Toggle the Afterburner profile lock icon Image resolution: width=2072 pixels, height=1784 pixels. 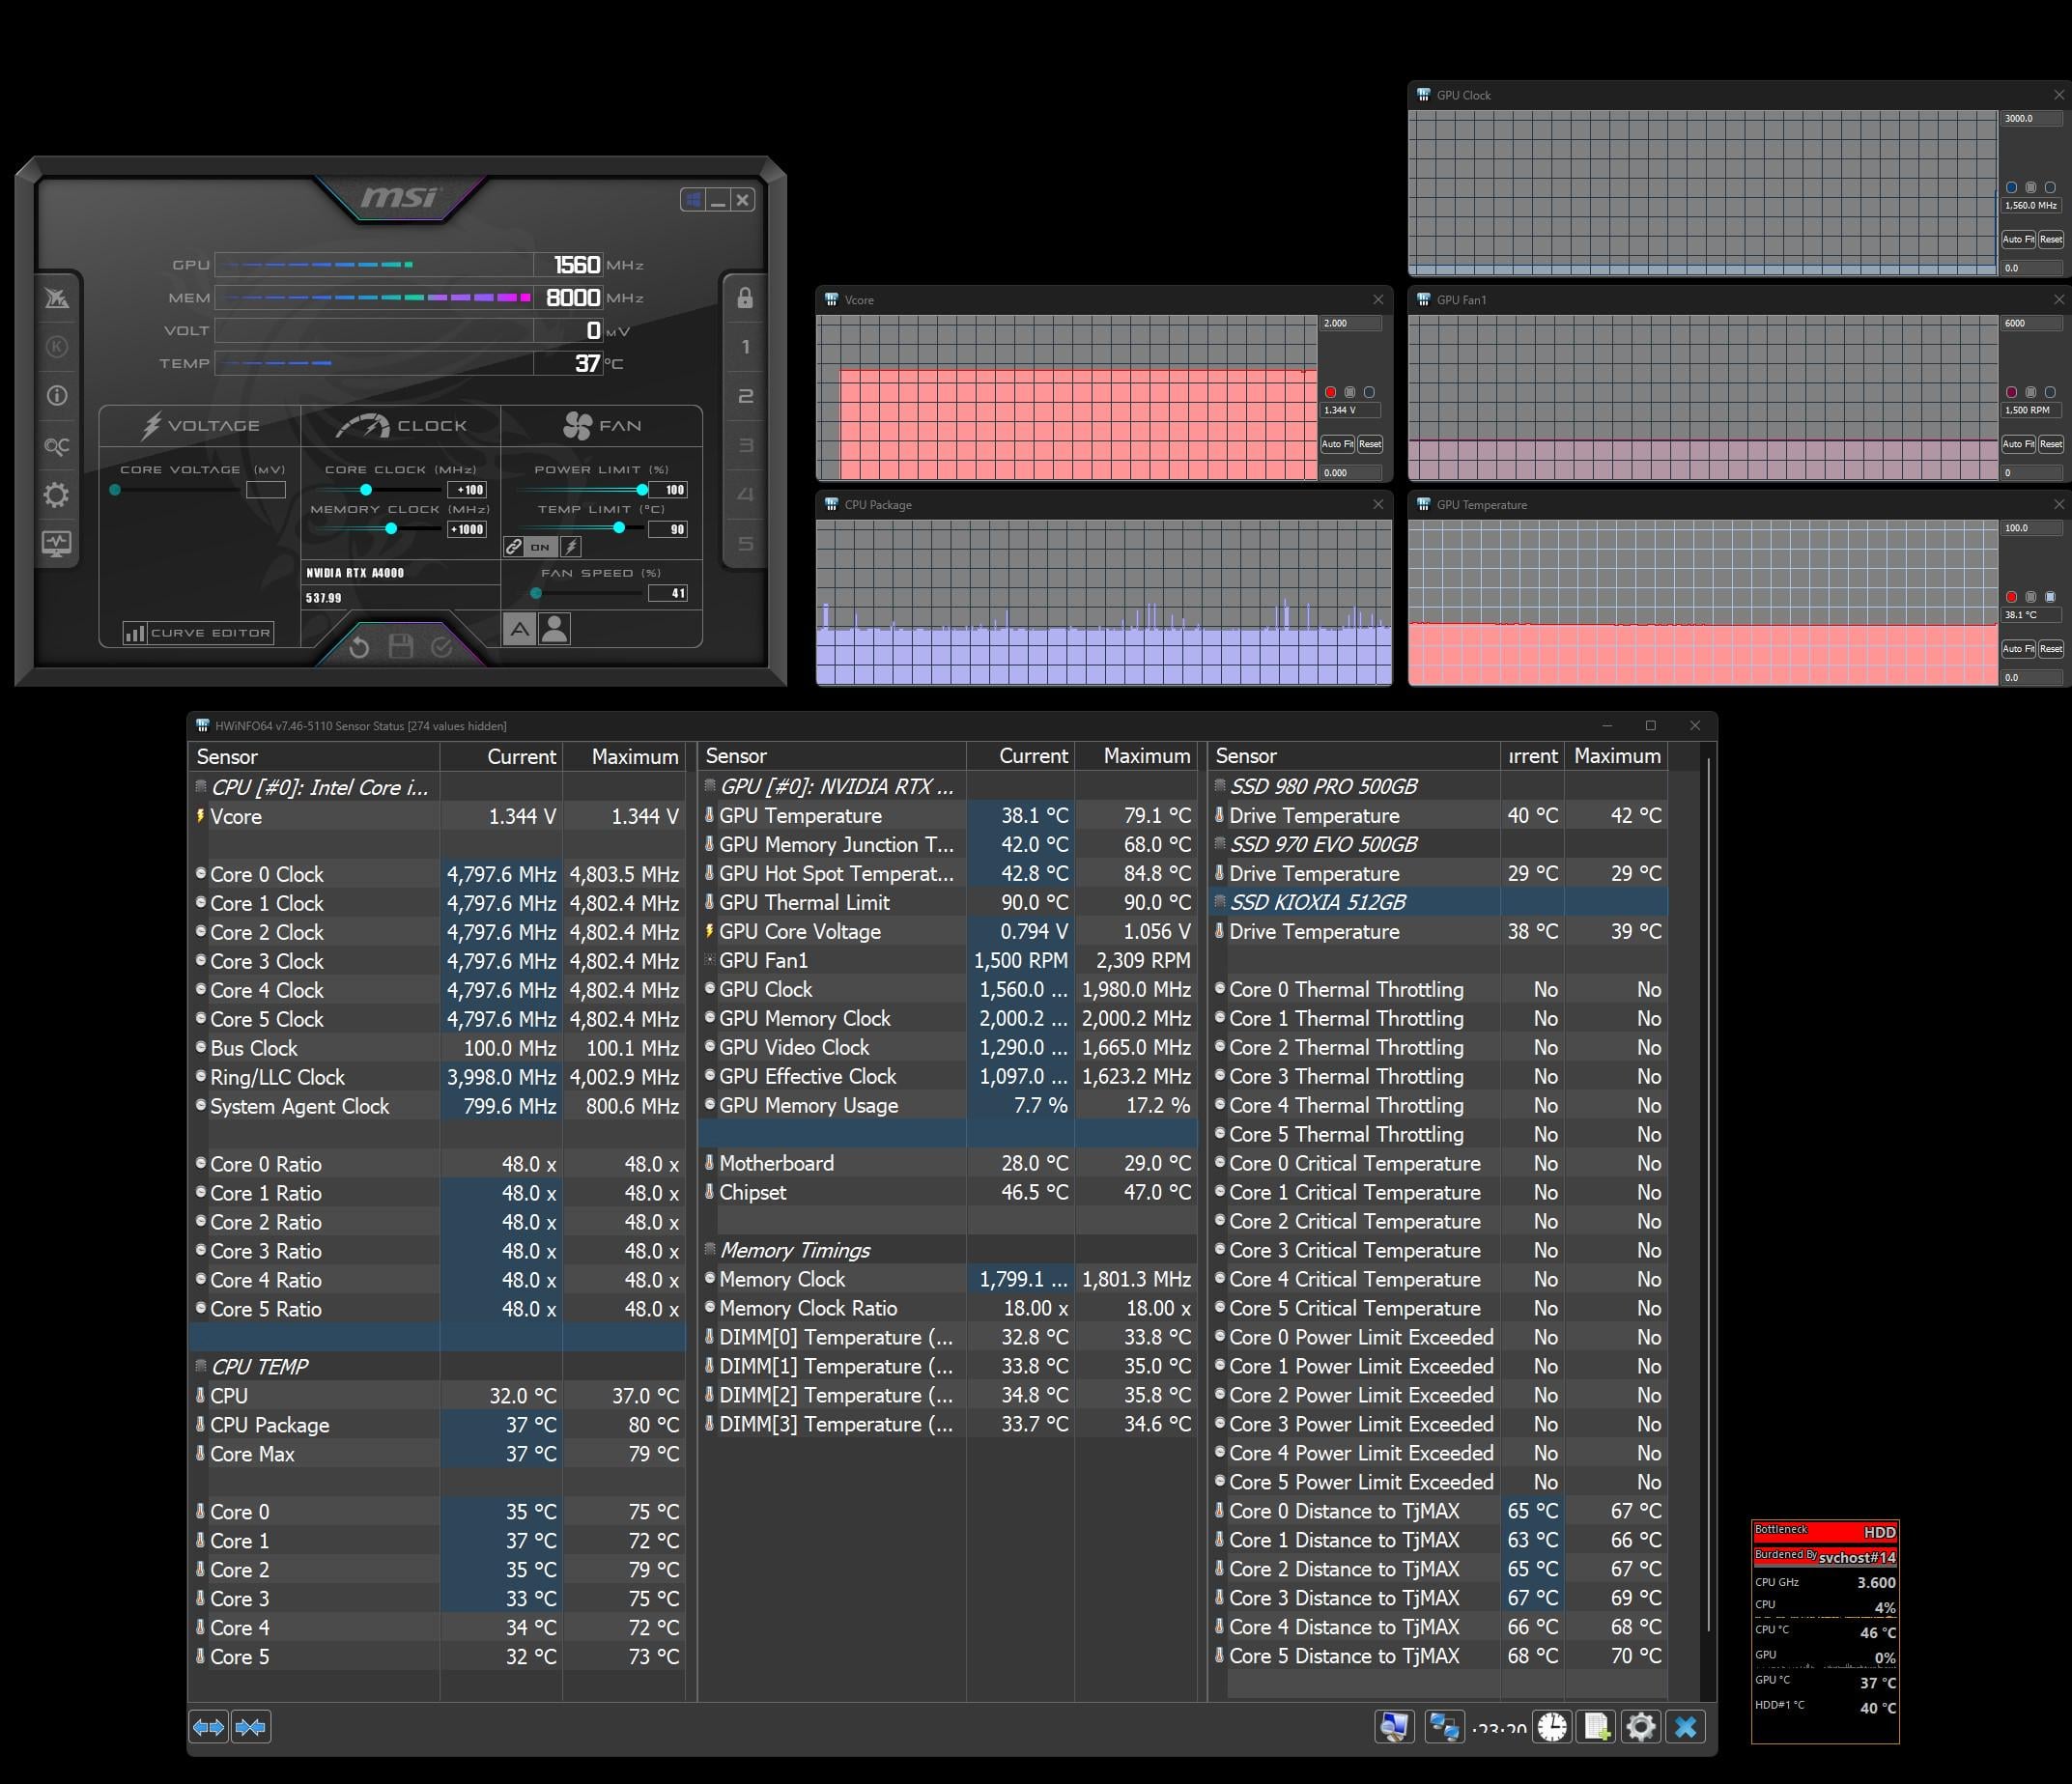coord(745,298)
